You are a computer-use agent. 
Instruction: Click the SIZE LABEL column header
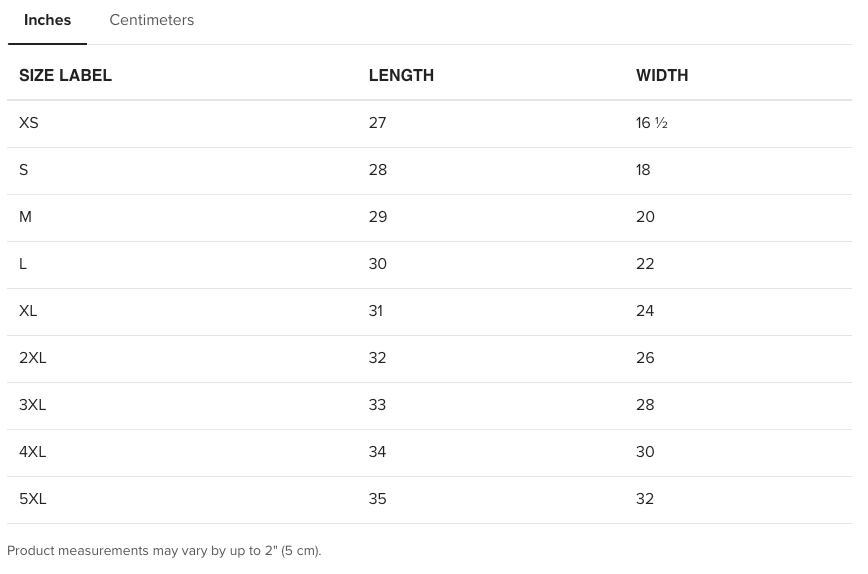point(65,76)
